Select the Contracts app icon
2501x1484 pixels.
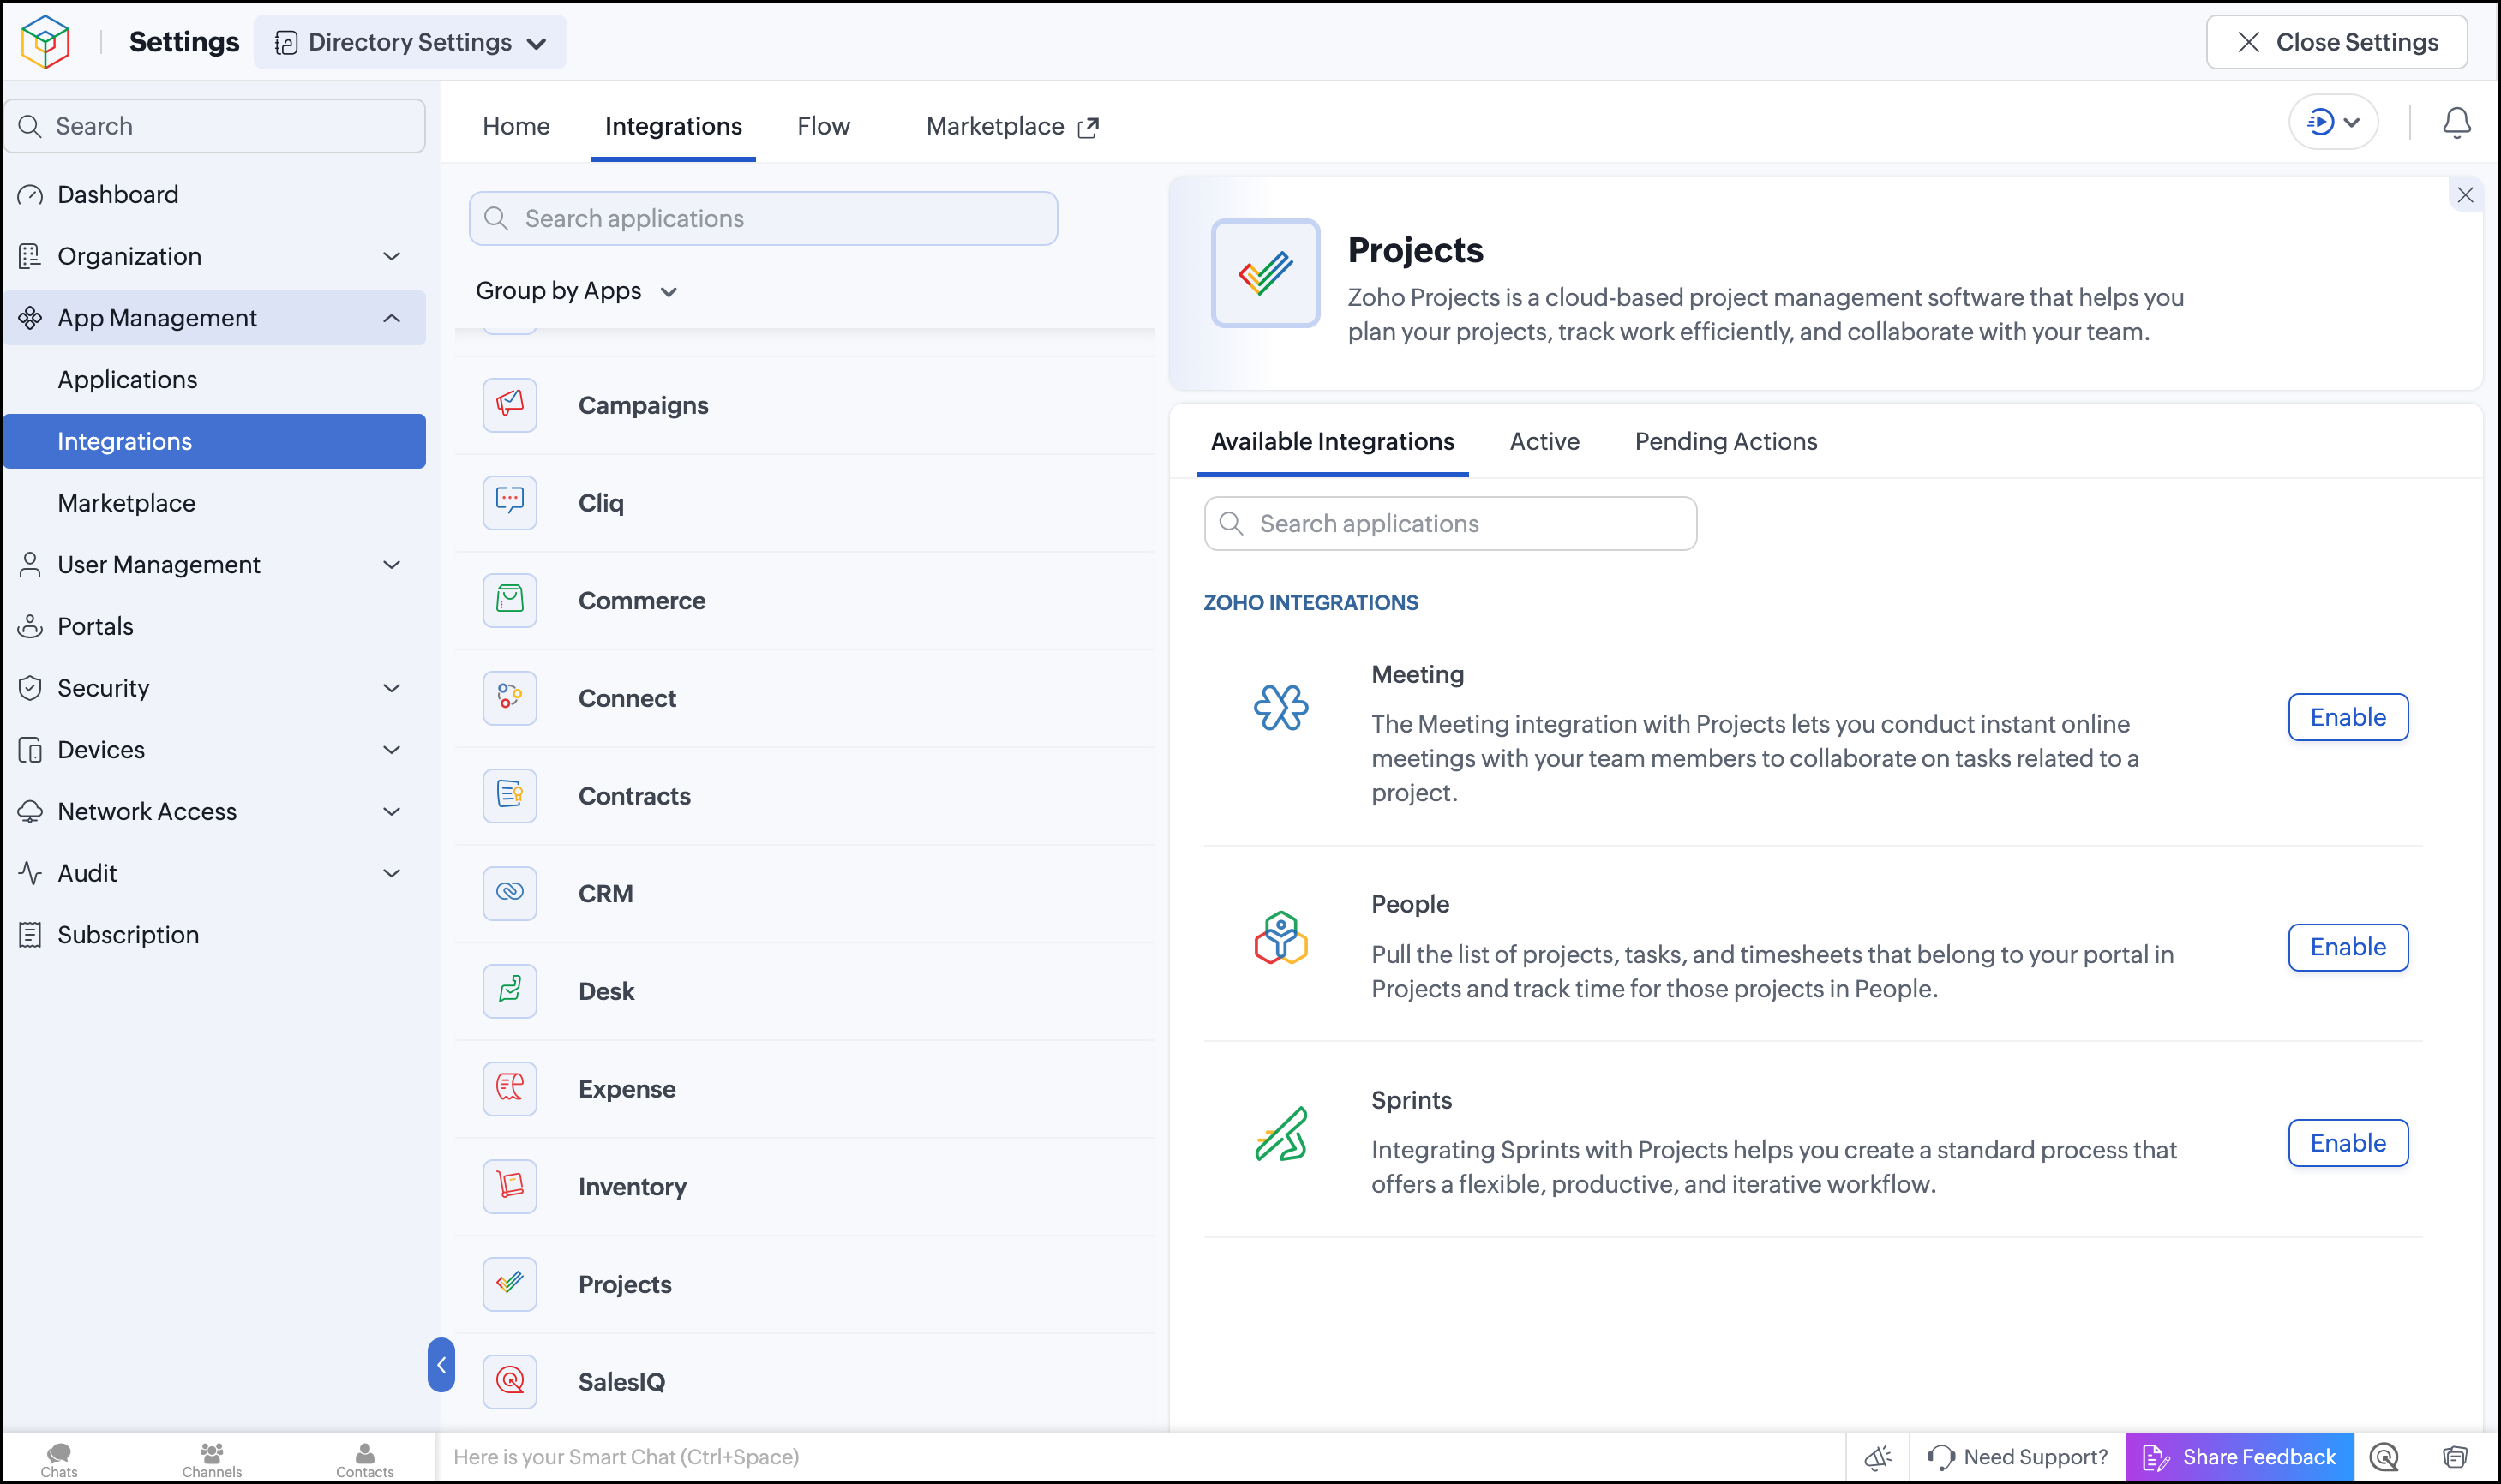[x=509, y=795]
